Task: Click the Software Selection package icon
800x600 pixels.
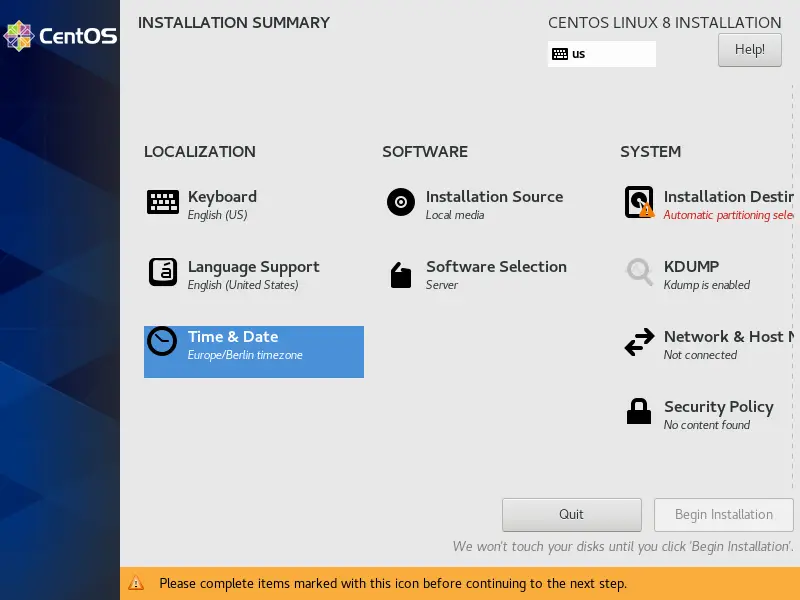Action: (401, 276)
